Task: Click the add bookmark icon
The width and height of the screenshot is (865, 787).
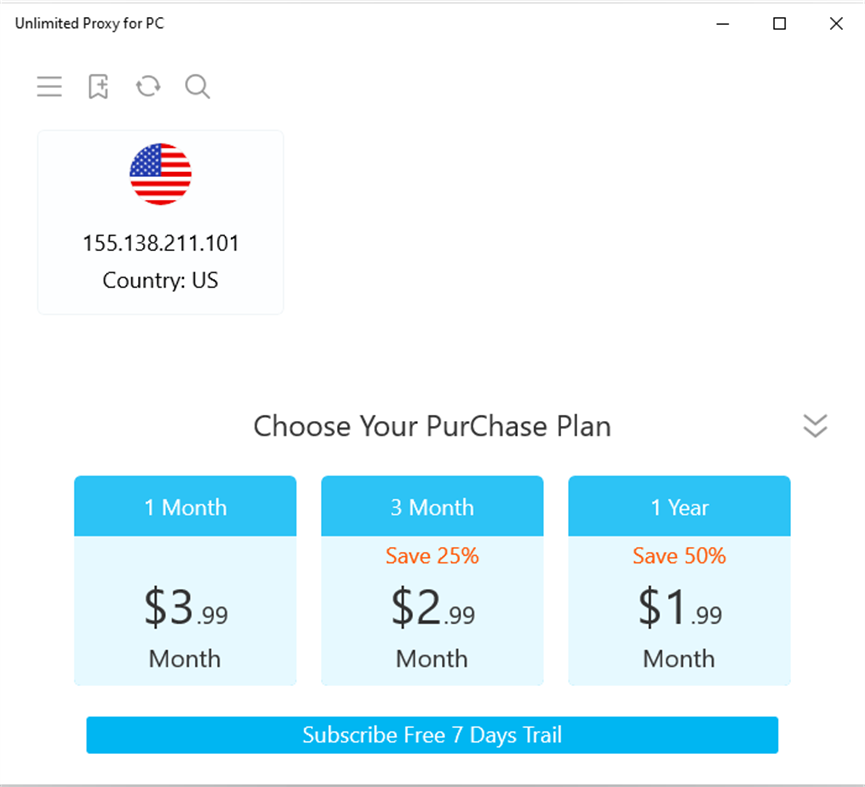Action: tap(98, 87)
